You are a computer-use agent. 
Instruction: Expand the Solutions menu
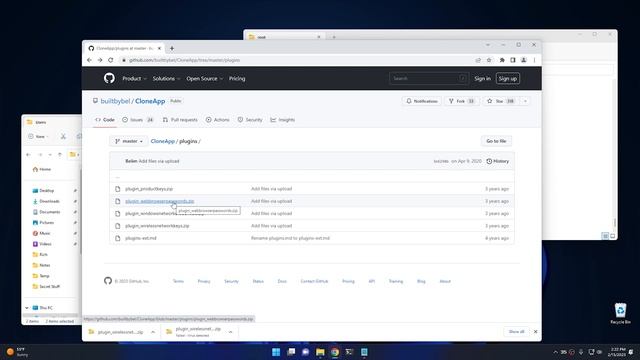(x=166, y=78)
